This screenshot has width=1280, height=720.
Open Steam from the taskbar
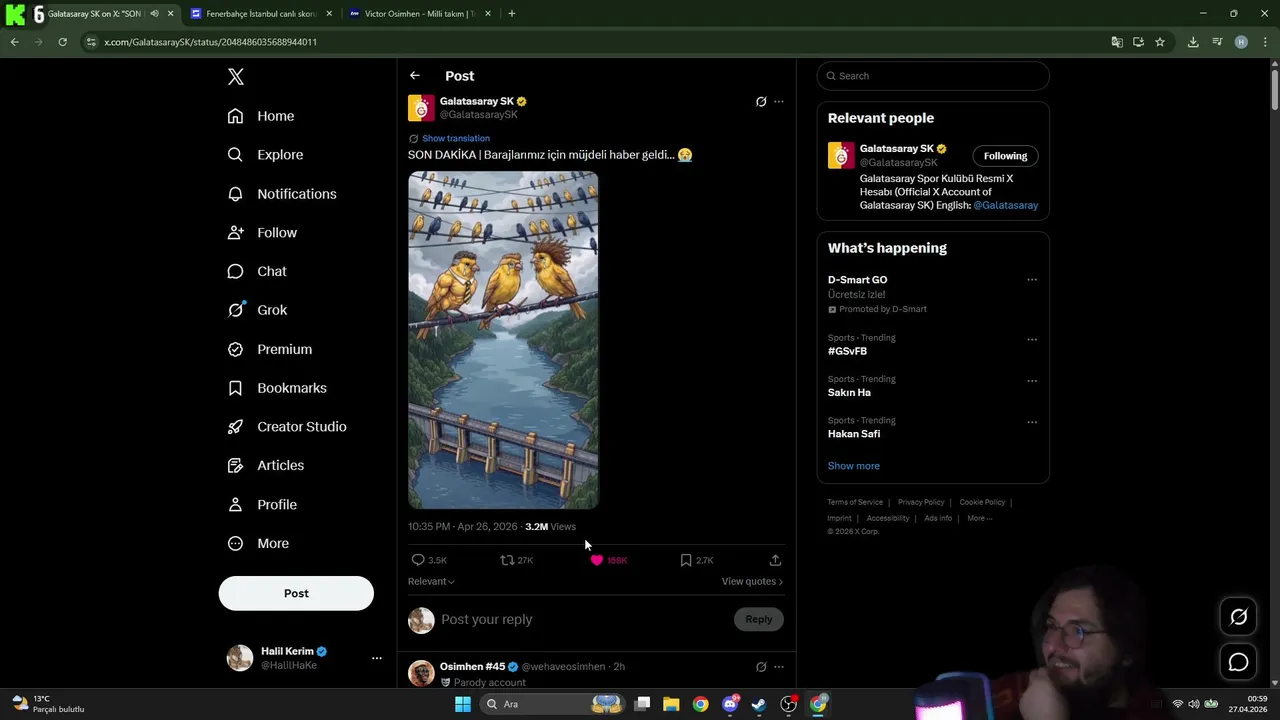click(x=760, y=704)
